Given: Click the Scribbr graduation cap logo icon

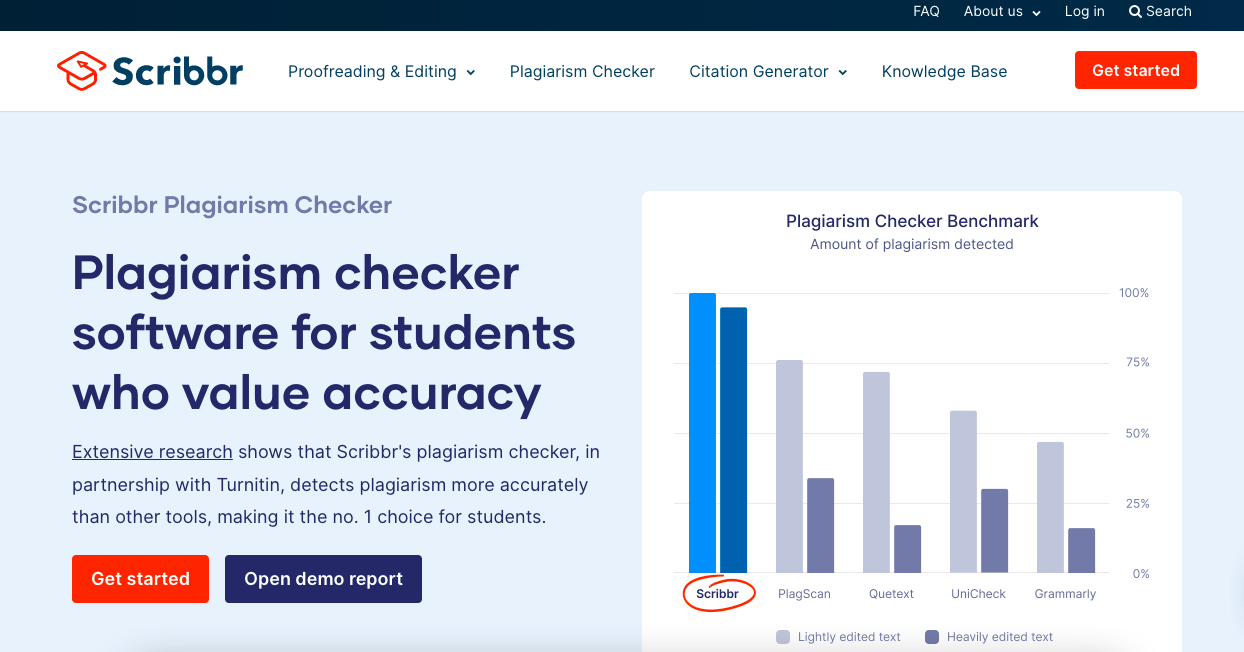Looking at the screenshot, I should (x=81, y=71).
